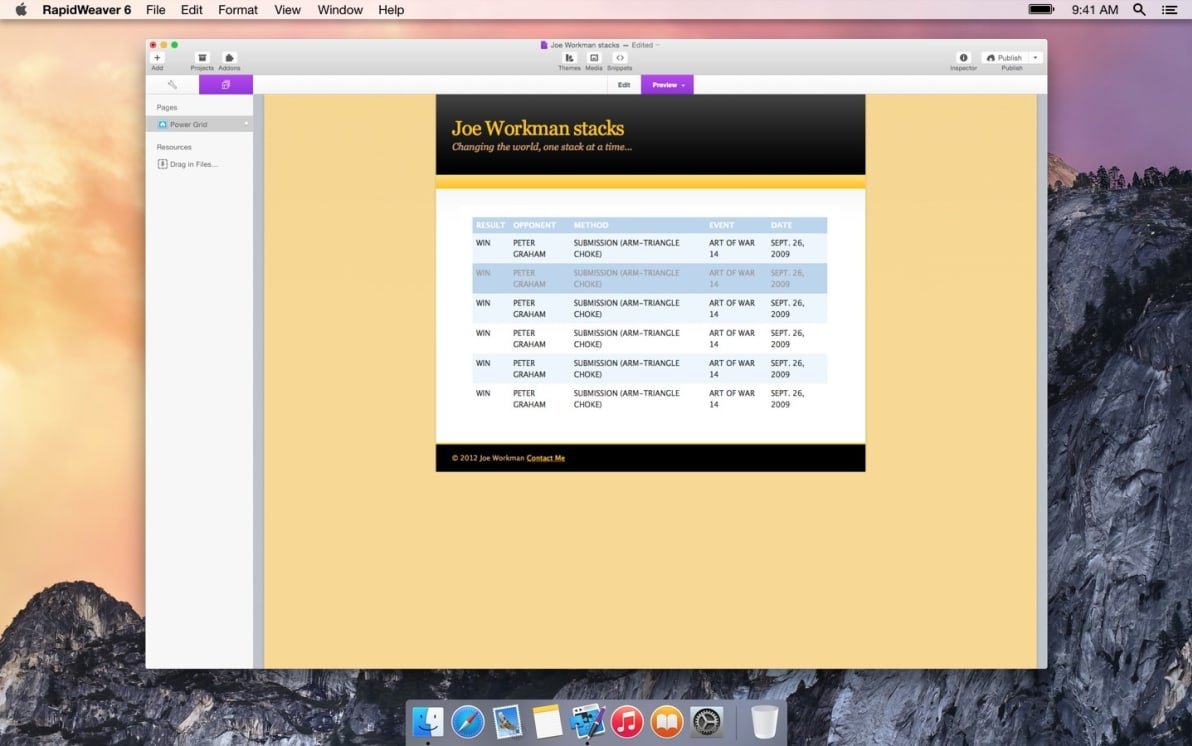Open the Apple menu

(21, 10)
